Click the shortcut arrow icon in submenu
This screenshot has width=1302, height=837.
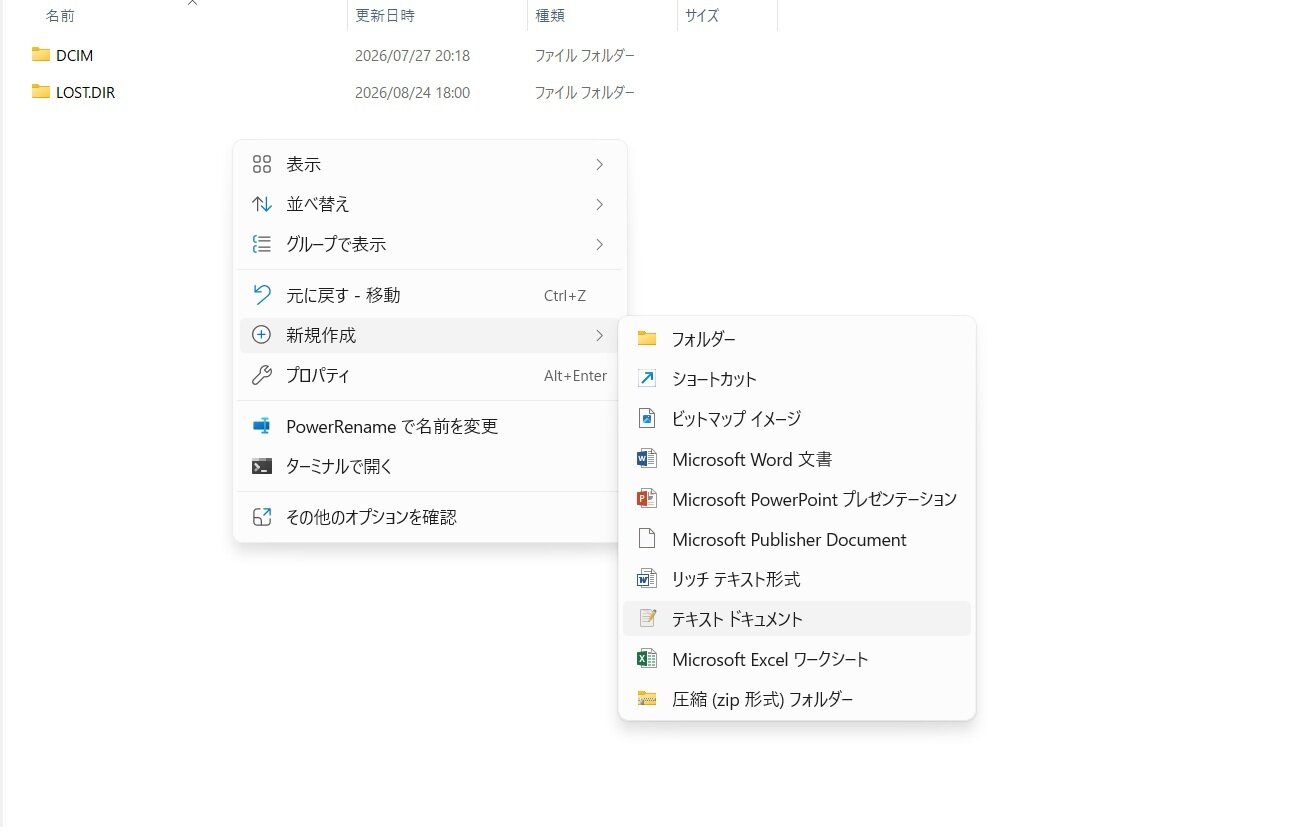647,379
